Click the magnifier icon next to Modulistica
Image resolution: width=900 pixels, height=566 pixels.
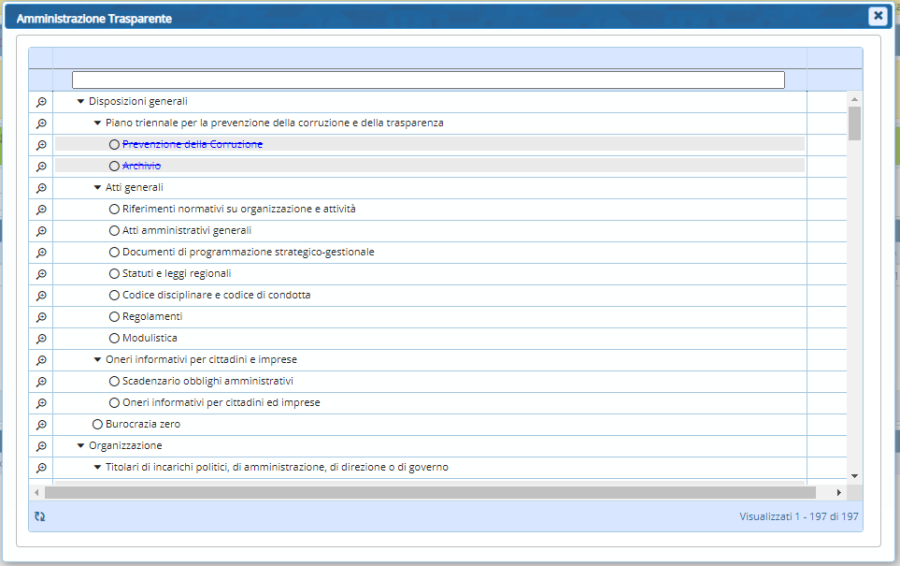click(x=41, y=339)
